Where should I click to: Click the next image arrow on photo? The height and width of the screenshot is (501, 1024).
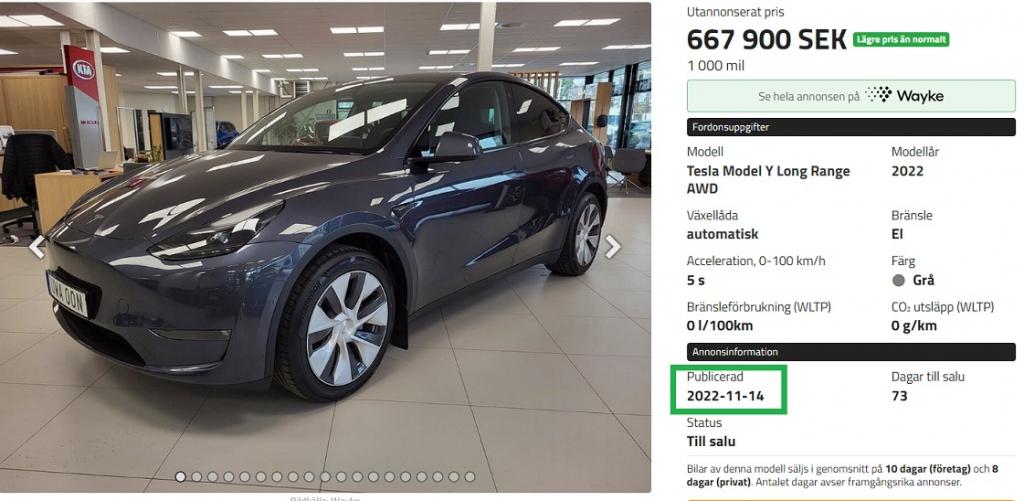pyautogui.click(x=612, y=247)
